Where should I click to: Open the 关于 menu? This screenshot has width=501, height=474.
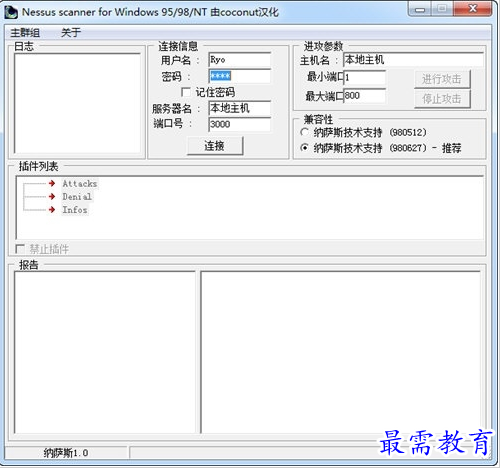[x=71, y=33]
